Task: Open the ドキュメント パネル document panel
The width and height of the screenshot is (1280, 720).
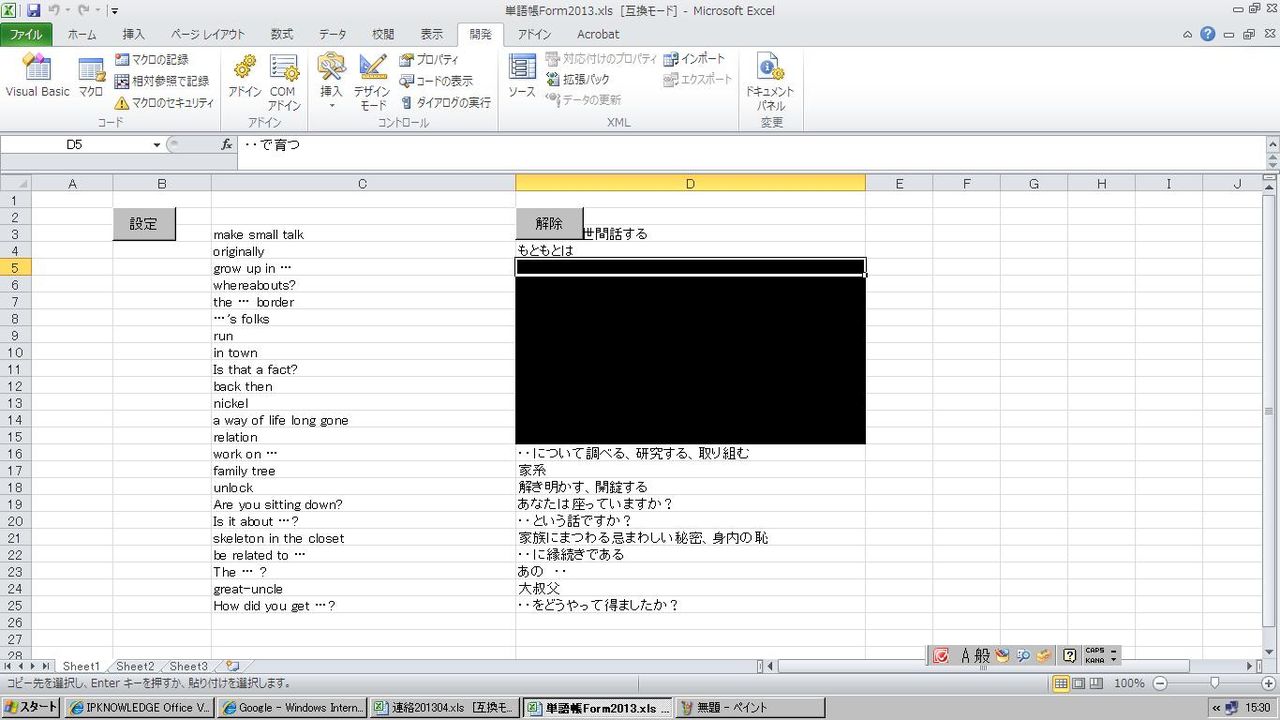Action: 770,80
